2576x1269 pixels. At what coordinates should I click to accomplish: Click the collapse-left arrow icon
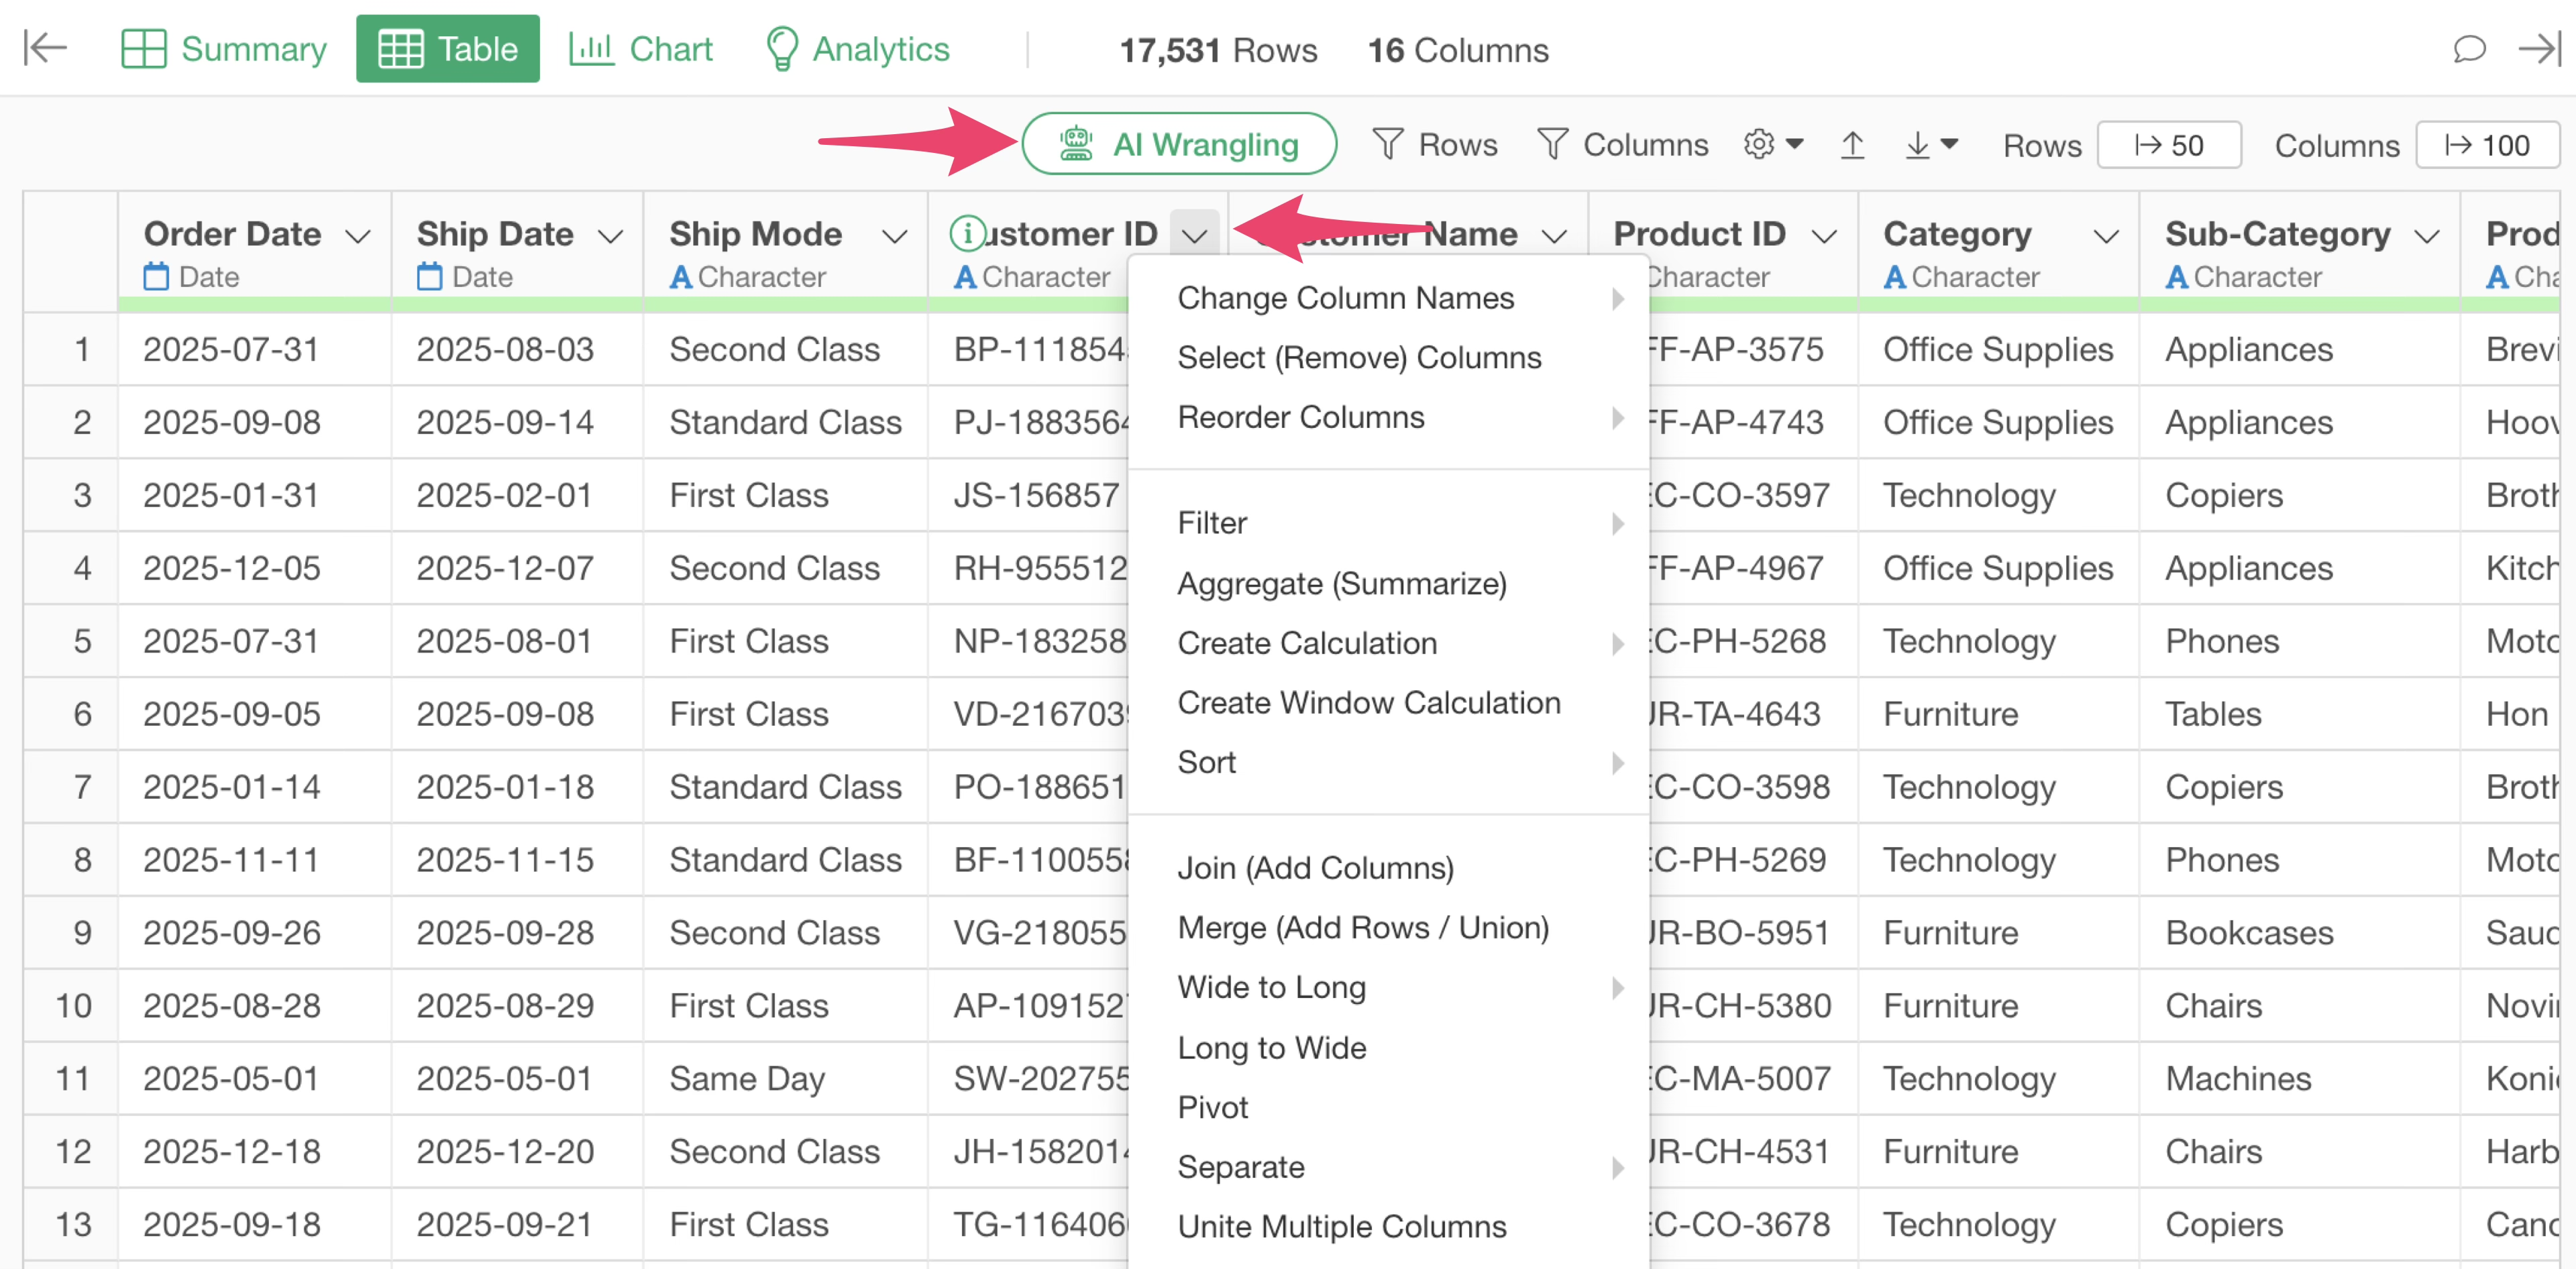click(45, 48)
